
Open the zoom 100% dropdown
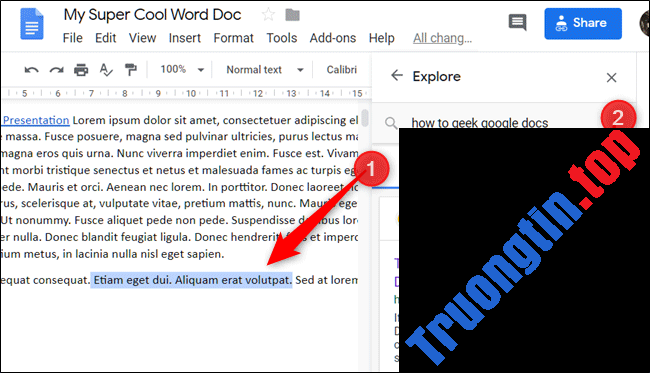182,69
